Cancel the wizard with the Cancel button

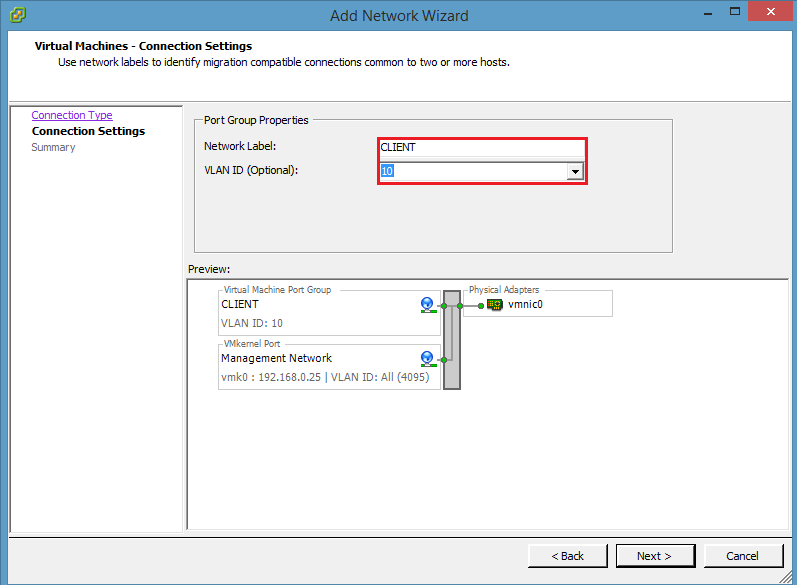coord(743,556)
